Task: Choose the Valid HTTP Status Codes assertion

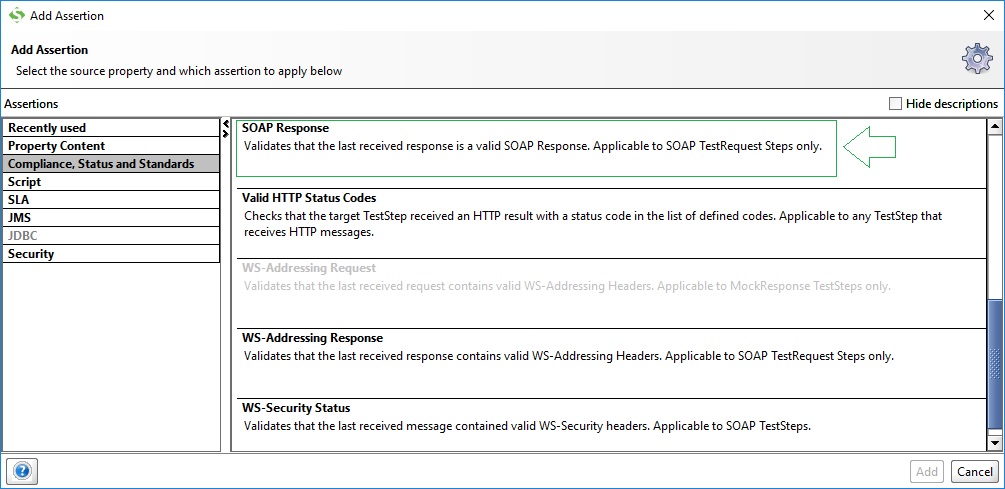Action: [611, 224]
